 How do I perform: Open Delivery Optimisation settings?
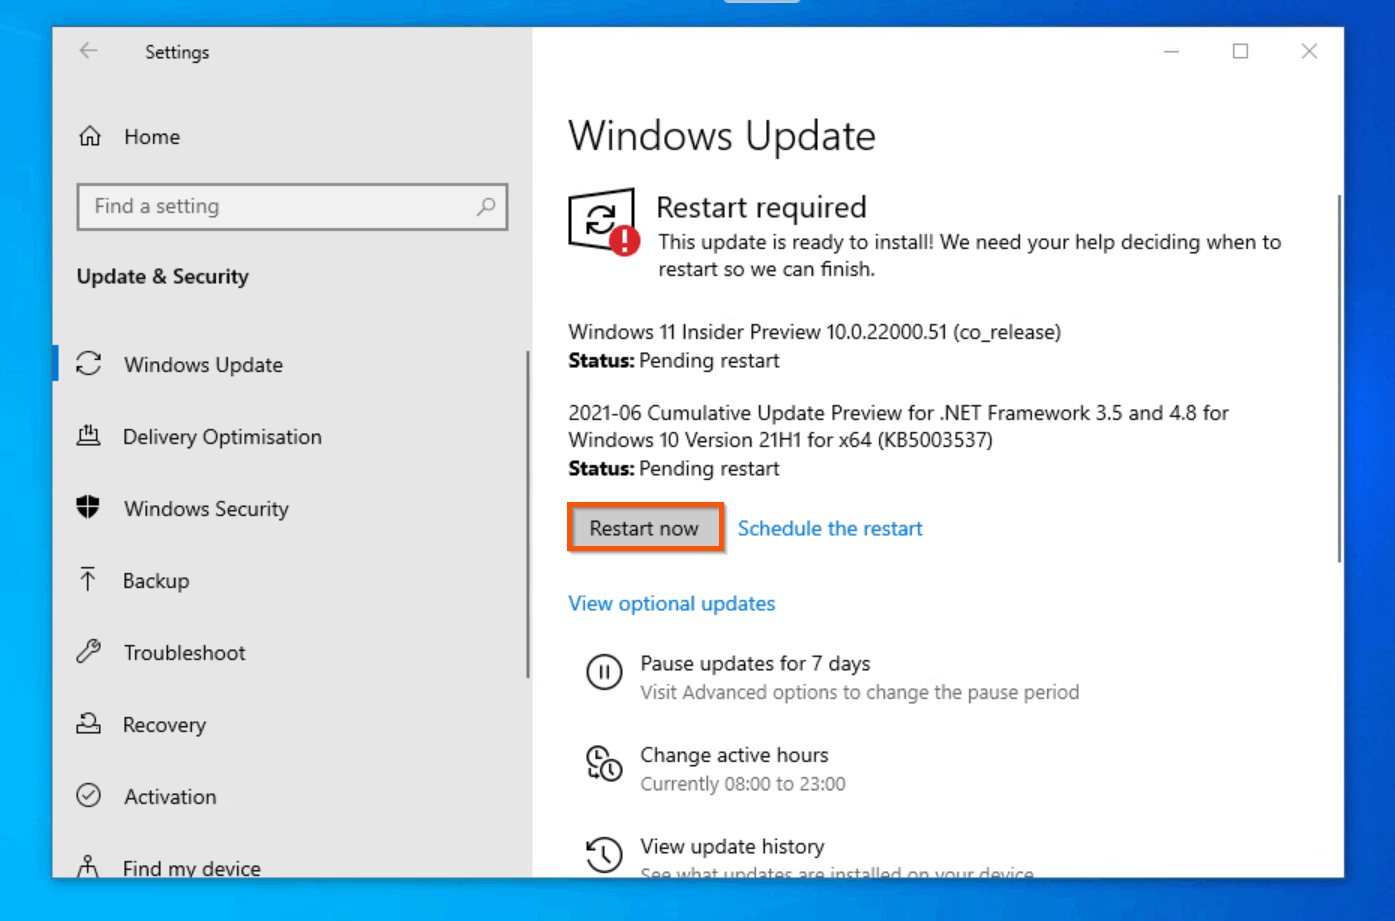coord(222,437)
